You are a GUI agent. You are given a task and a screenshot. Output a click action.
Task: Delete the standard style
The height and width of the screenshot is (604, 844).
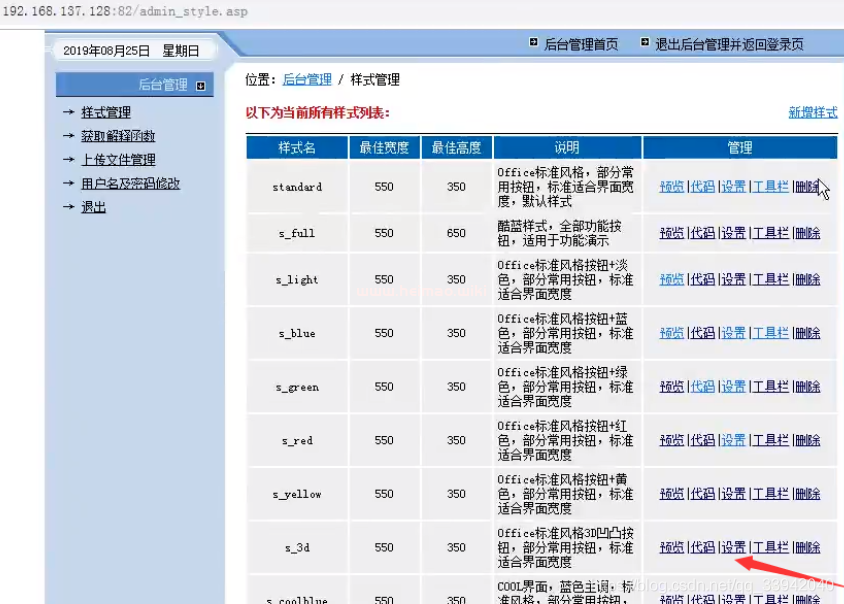pos(807,187)
